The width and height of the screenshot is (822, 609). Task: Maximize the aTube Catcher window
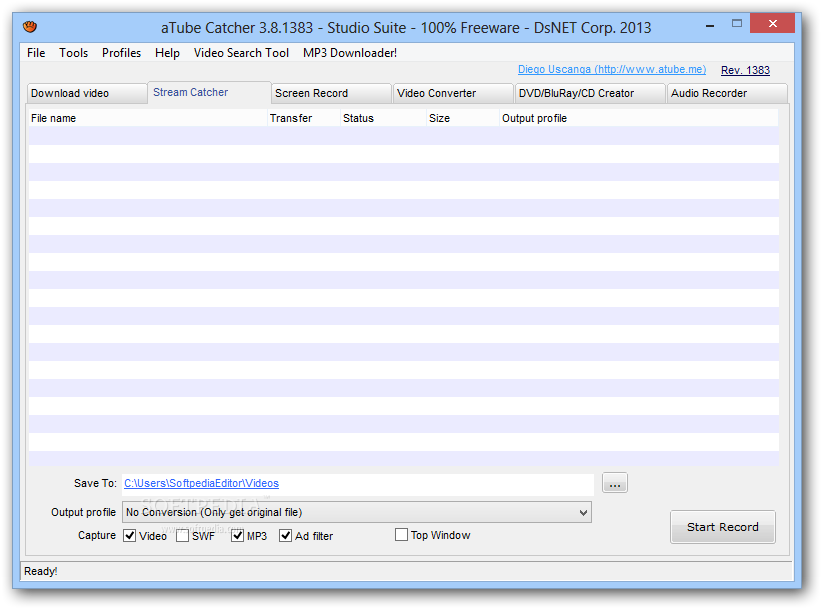coord(737,24)
